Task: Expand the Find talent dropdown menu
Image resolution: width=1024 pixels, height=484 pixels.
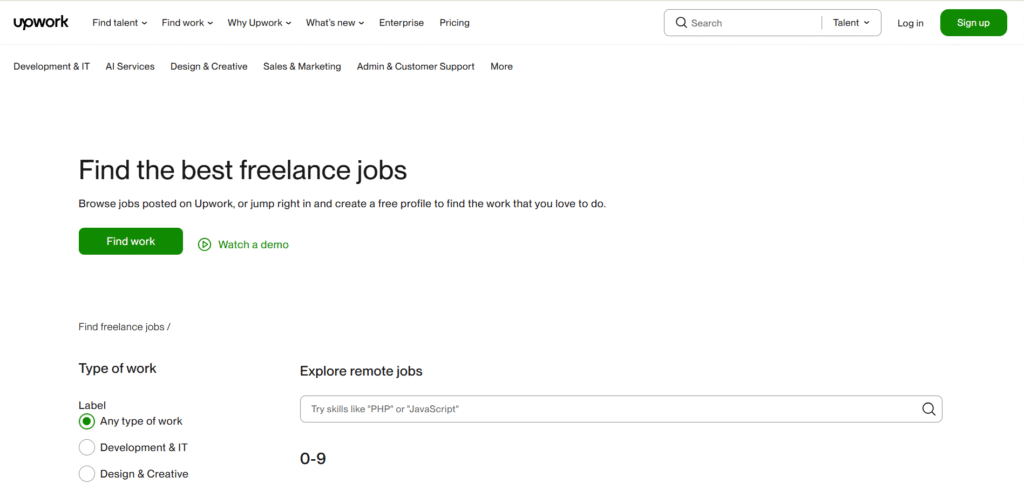Action: (120, 23)
